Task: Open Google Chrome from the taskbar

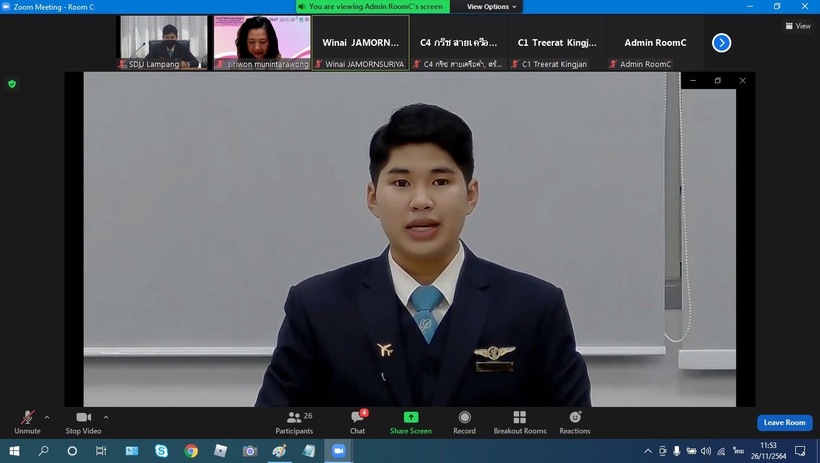Action: pyautogui.click(x=191, y=451)
